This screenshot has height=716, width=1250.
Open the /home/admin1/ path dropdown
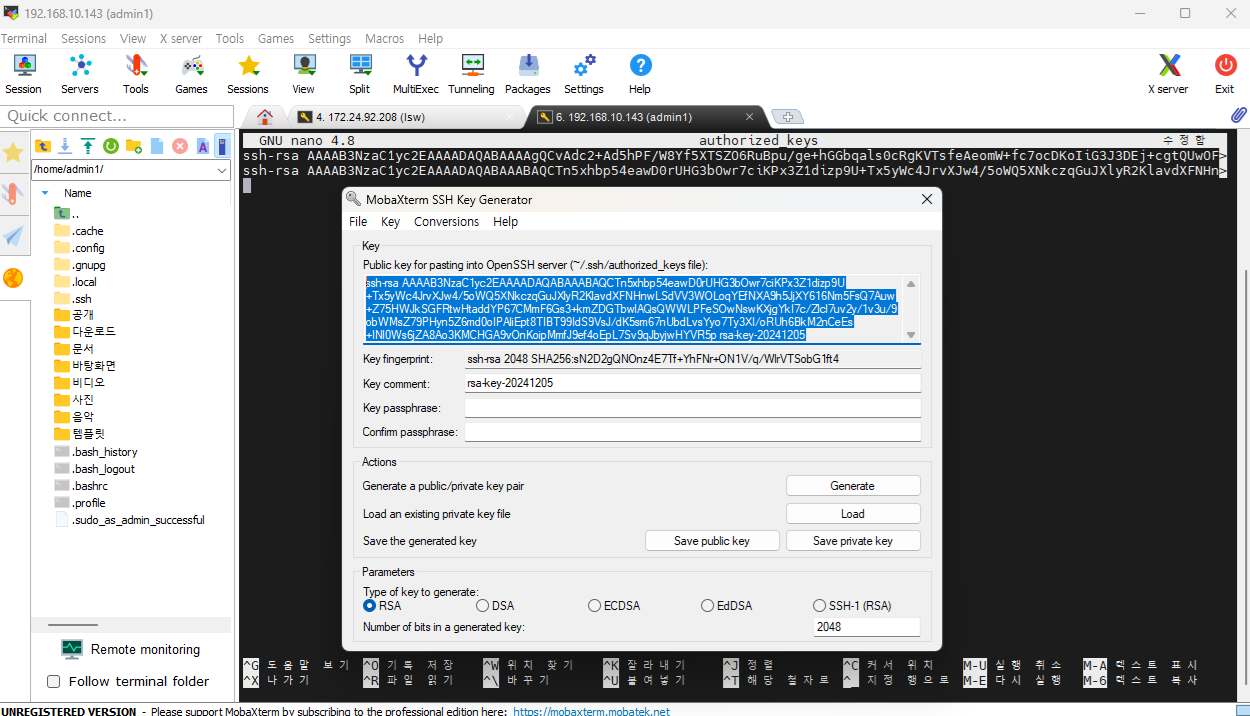222,170
